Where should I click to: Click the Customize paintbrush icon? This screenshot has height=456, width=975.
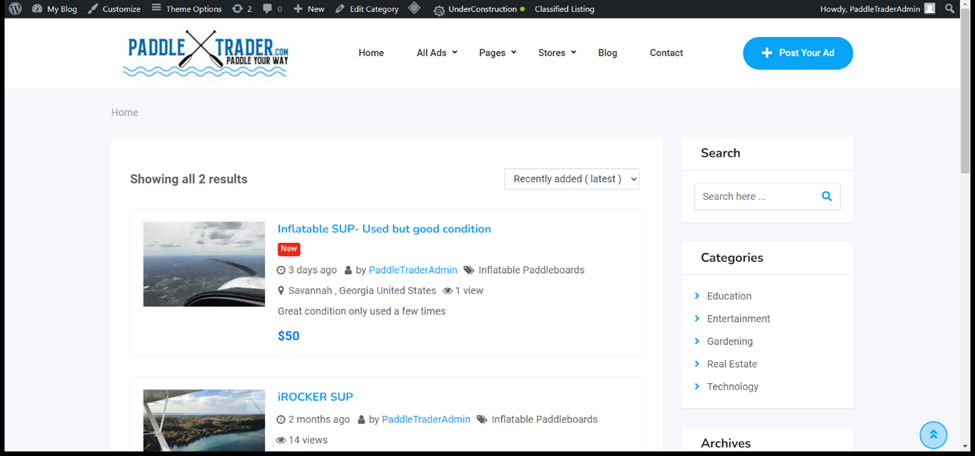pos(93,9)
